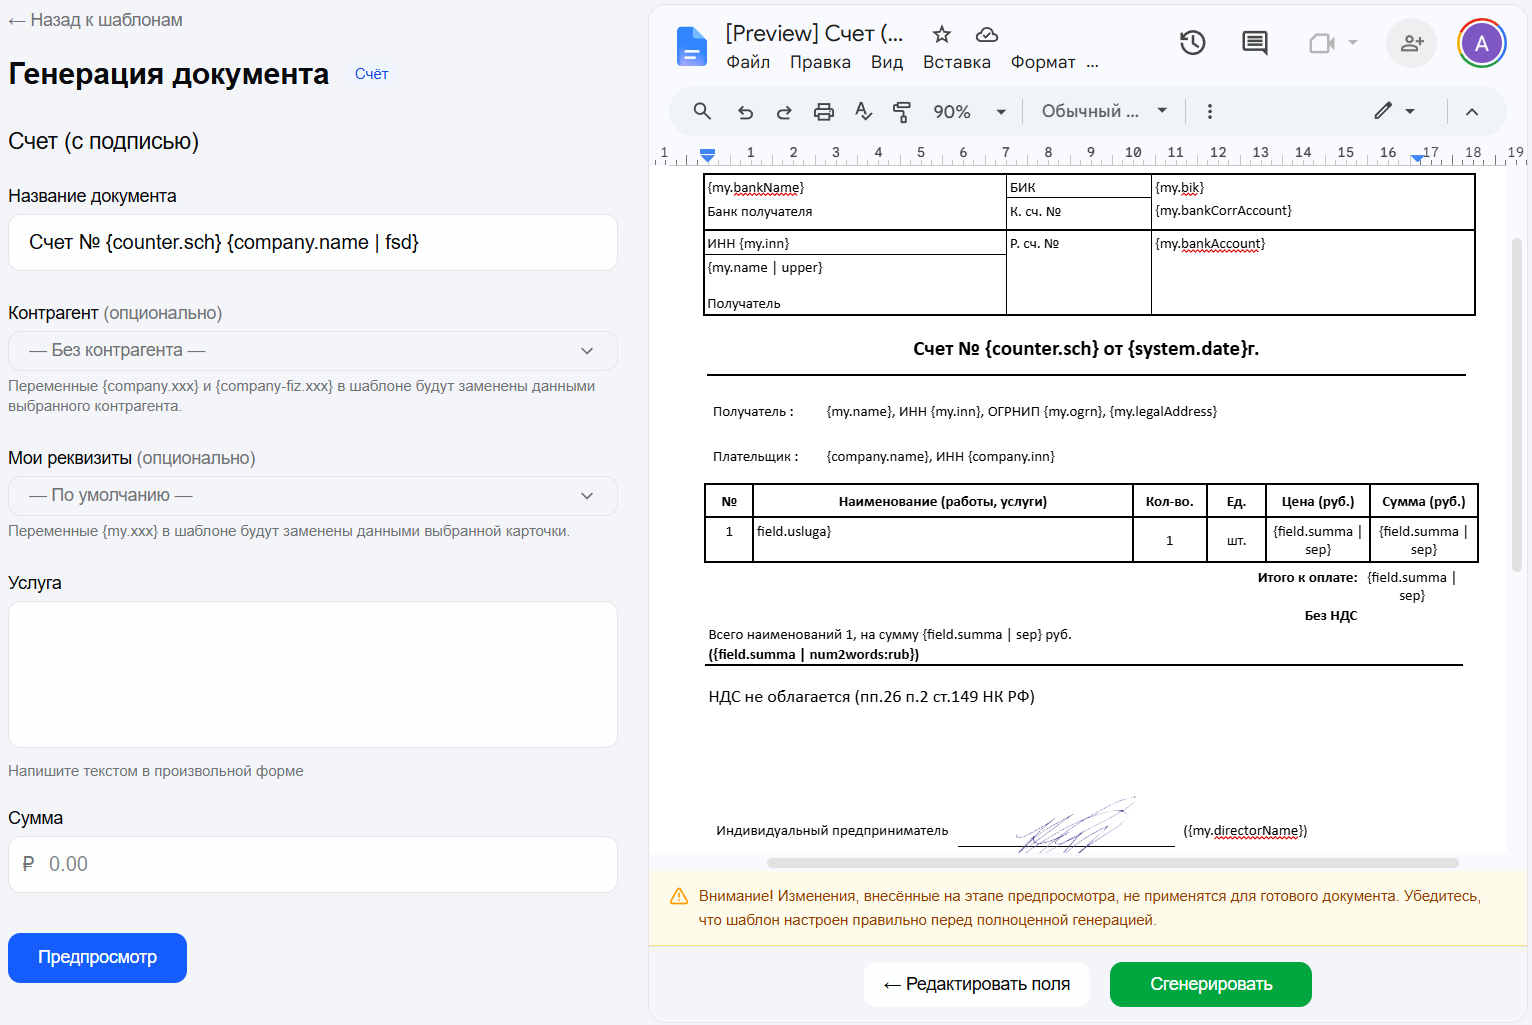Click the Редактировать поля button
Screen dimensions: 1532x1025
(977, 985)
